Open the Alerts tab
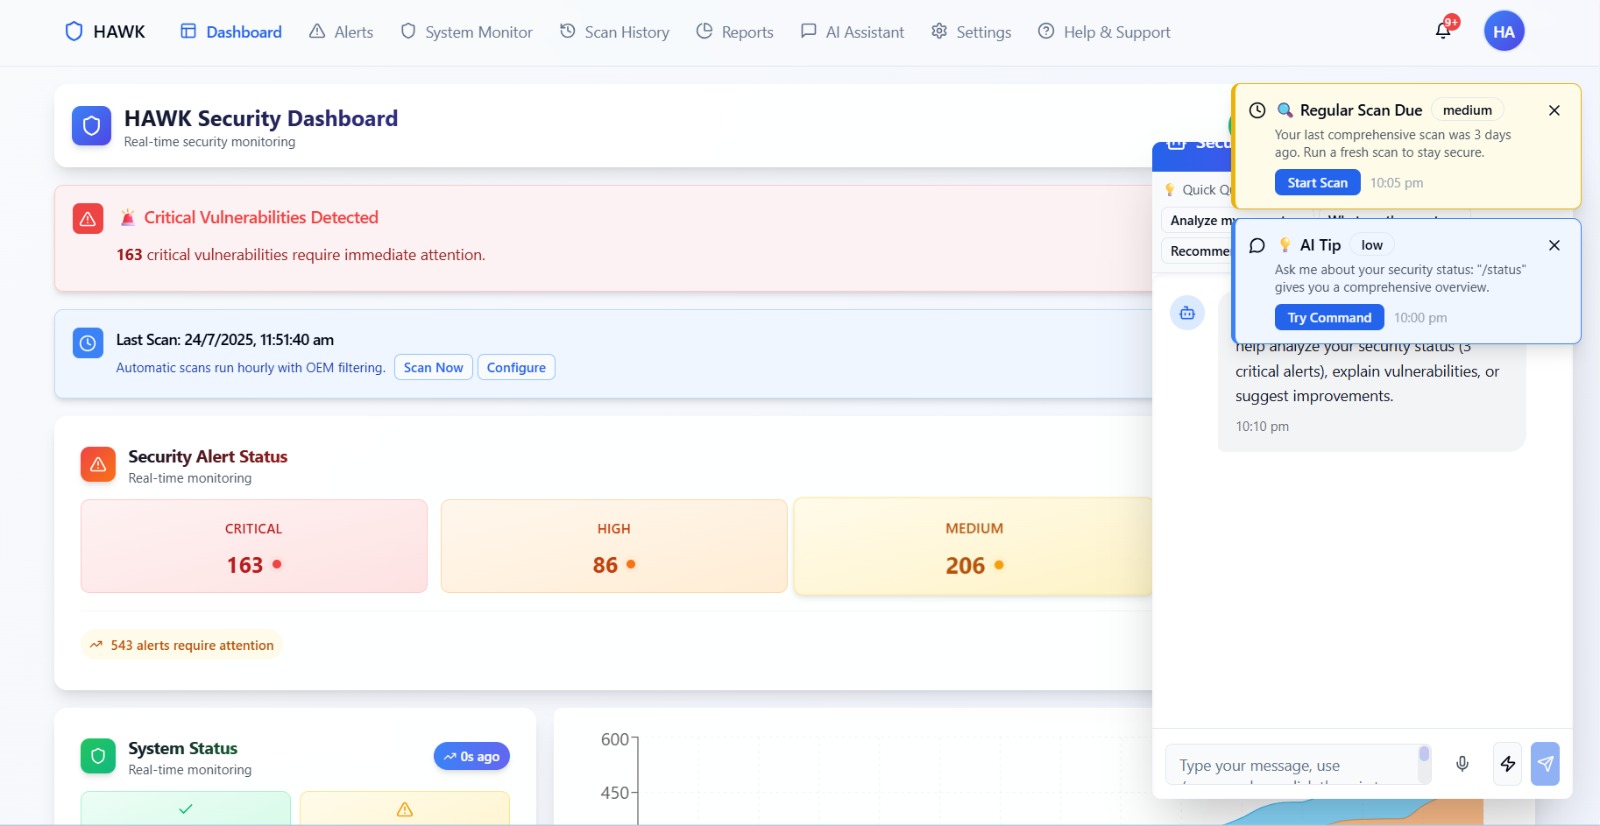Image resolution: width=1600 pixels, height=826 pixels. pyautogui.click(x=341, y=32)
